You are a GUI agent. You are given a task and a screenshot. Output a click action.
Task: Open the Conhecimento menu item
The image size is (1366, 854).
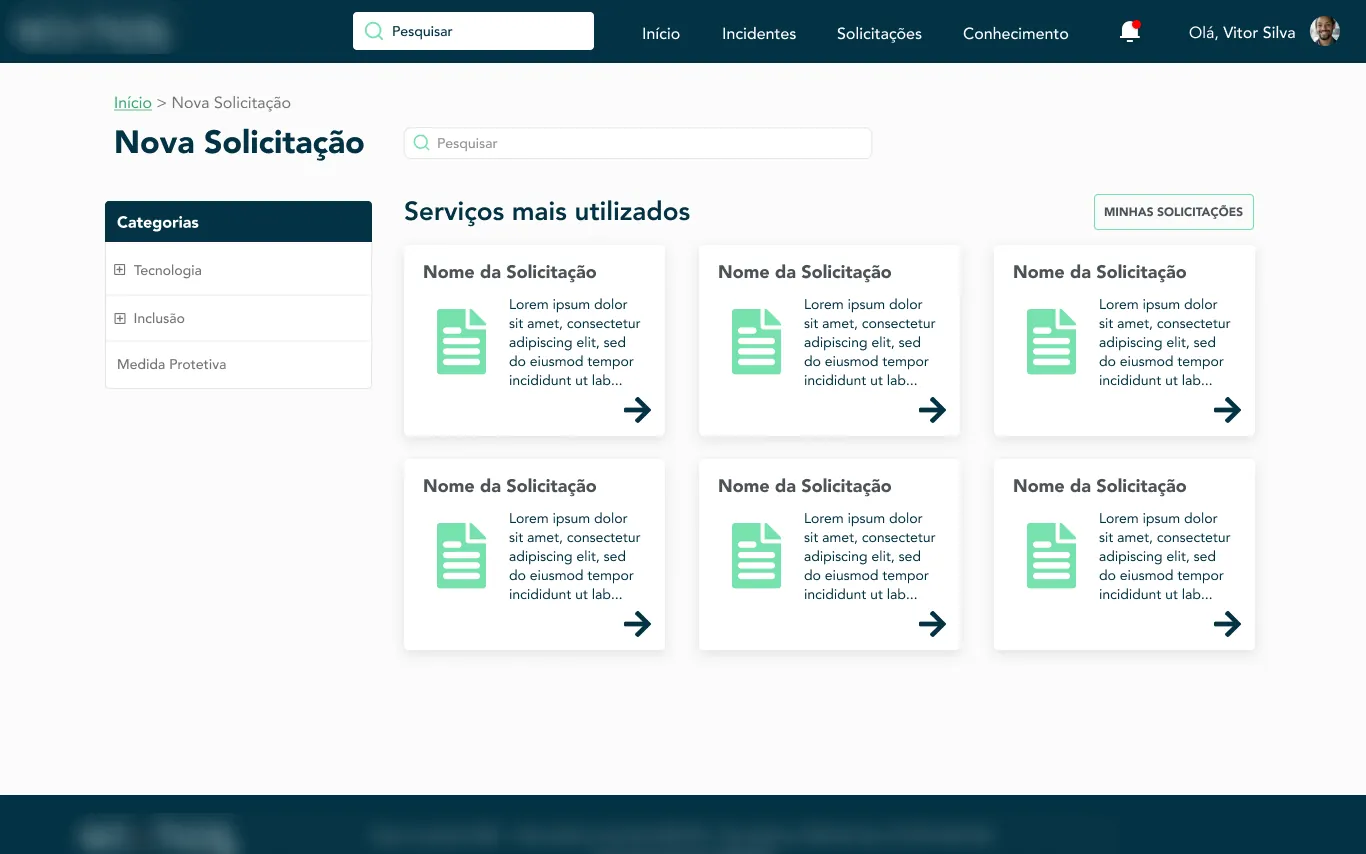click(1015, 33)
